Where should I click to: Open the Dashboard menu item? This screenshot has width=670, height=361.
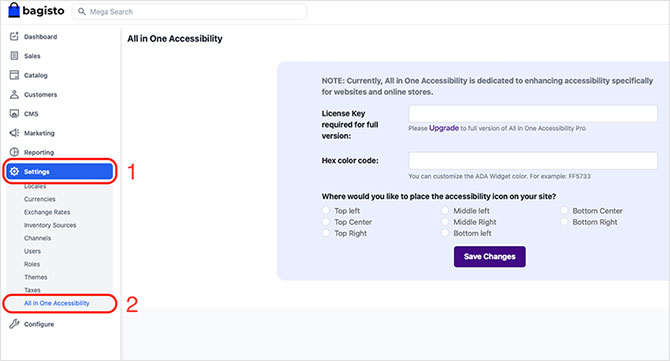pos(41,37)
